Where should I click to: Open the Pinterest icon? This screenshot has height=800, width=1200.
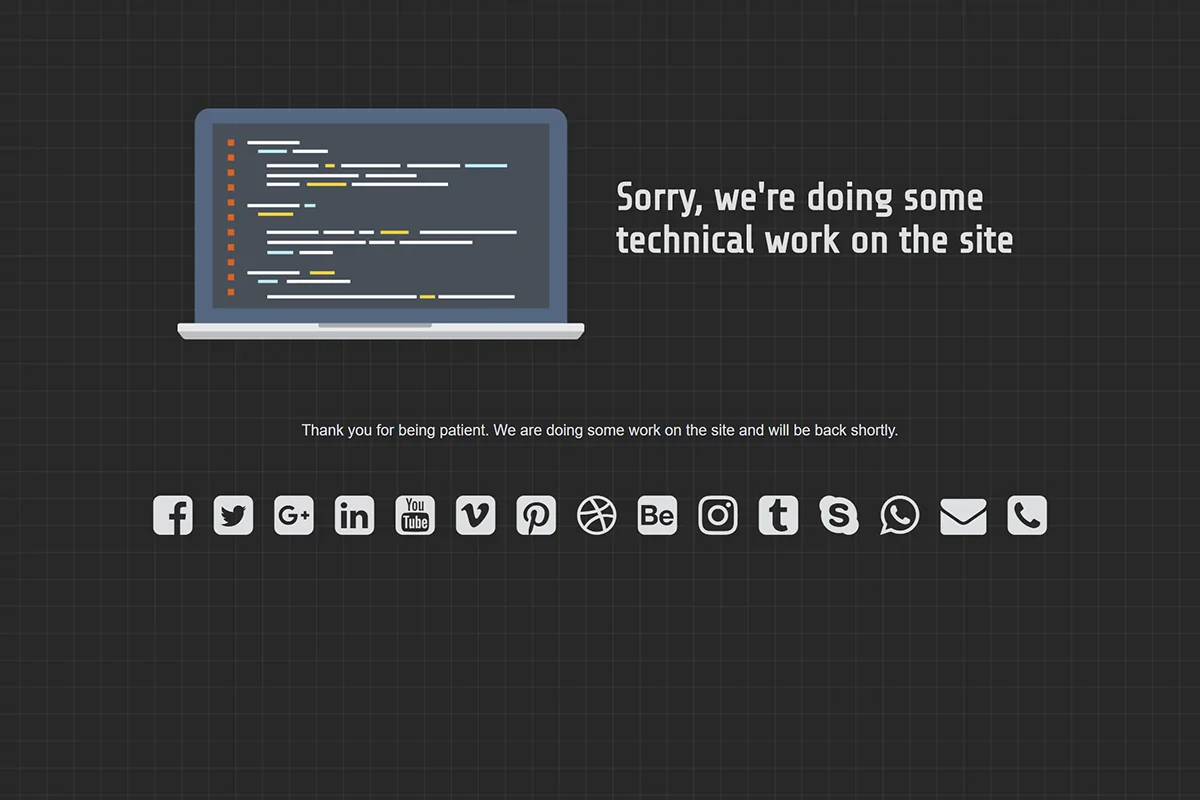point(536,515)
